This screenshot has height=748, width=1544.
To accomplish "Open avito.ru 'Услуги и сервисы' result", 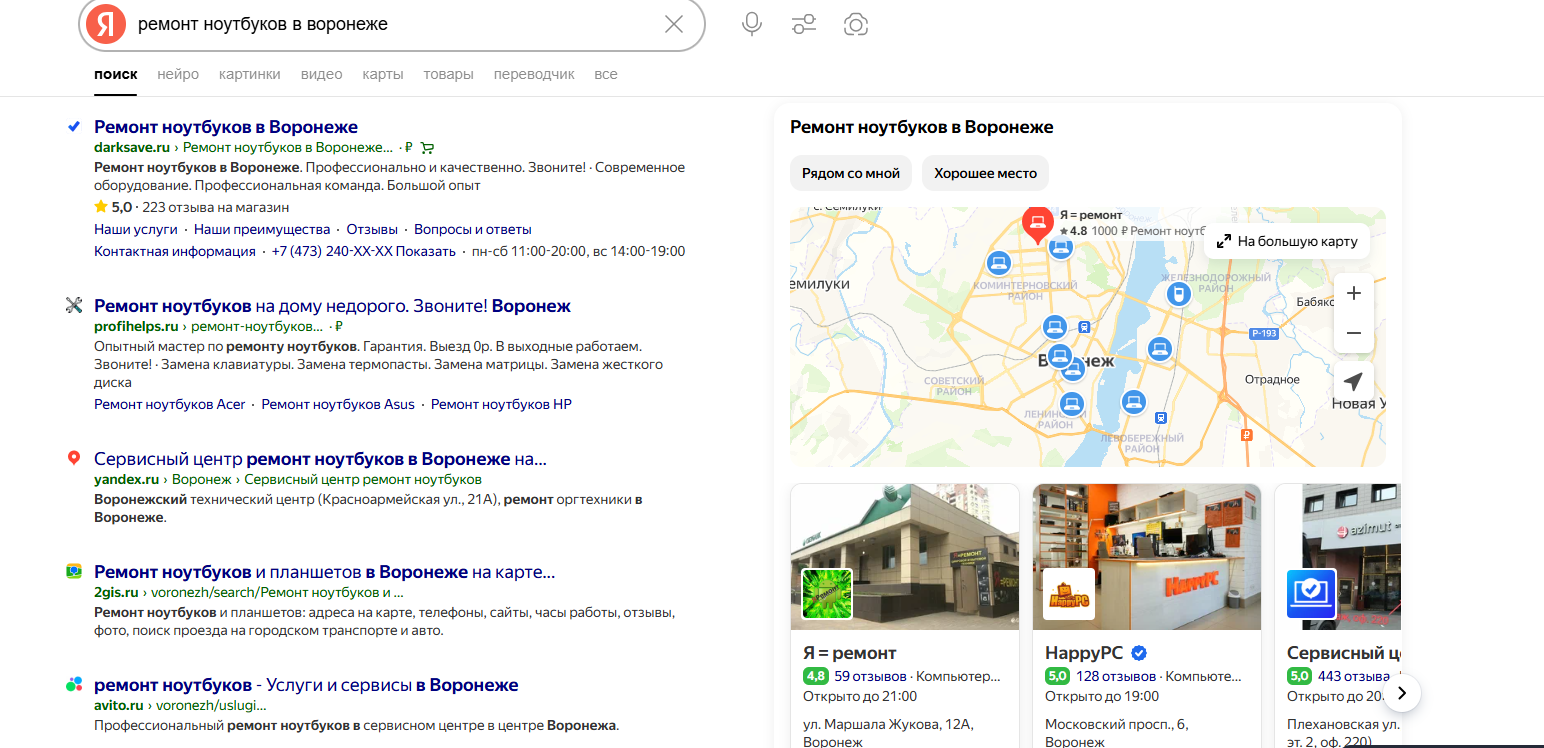I will click(x=306, y=685).
